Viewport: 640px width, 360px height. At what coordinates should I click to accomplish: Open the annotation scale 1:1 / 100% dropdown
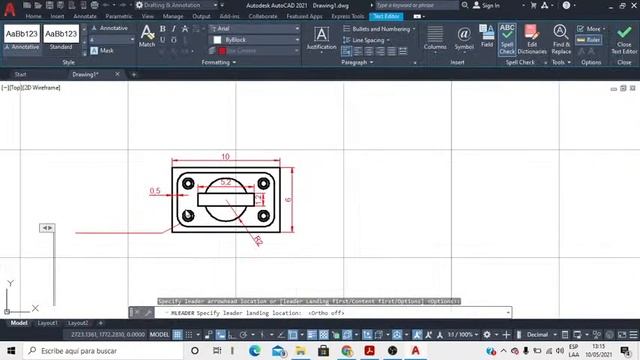pyautogui.click(x=462, y=335)
